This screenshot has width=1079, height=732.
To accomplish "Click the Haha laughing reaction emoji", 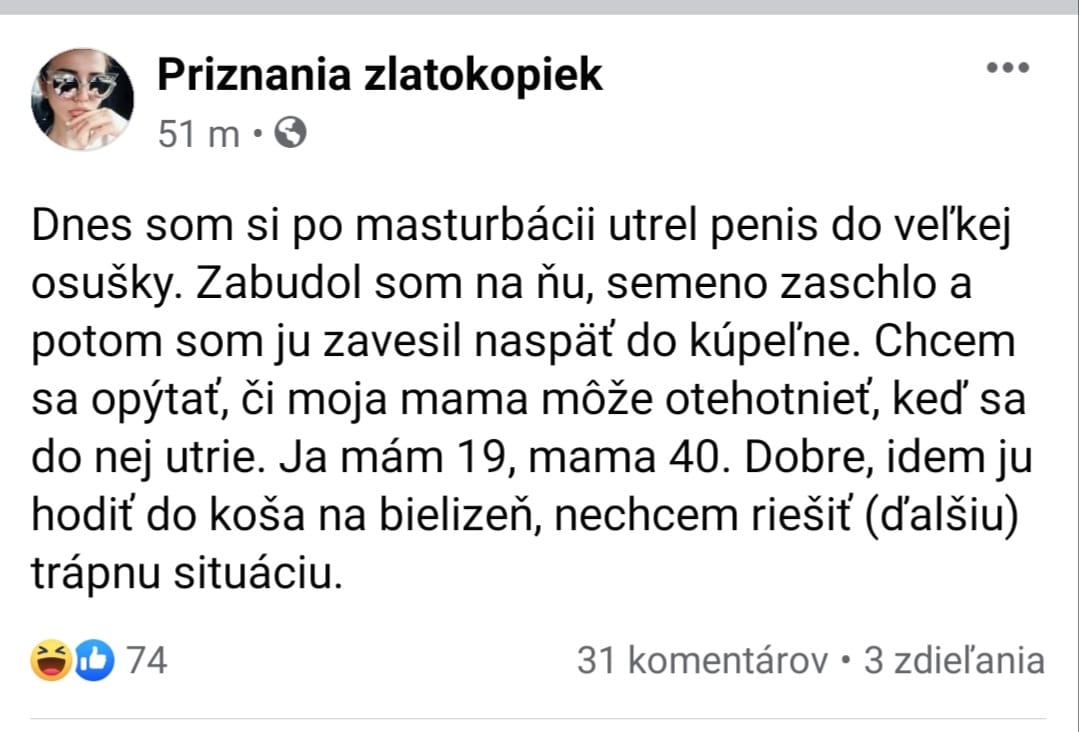I will click(49, 661).
